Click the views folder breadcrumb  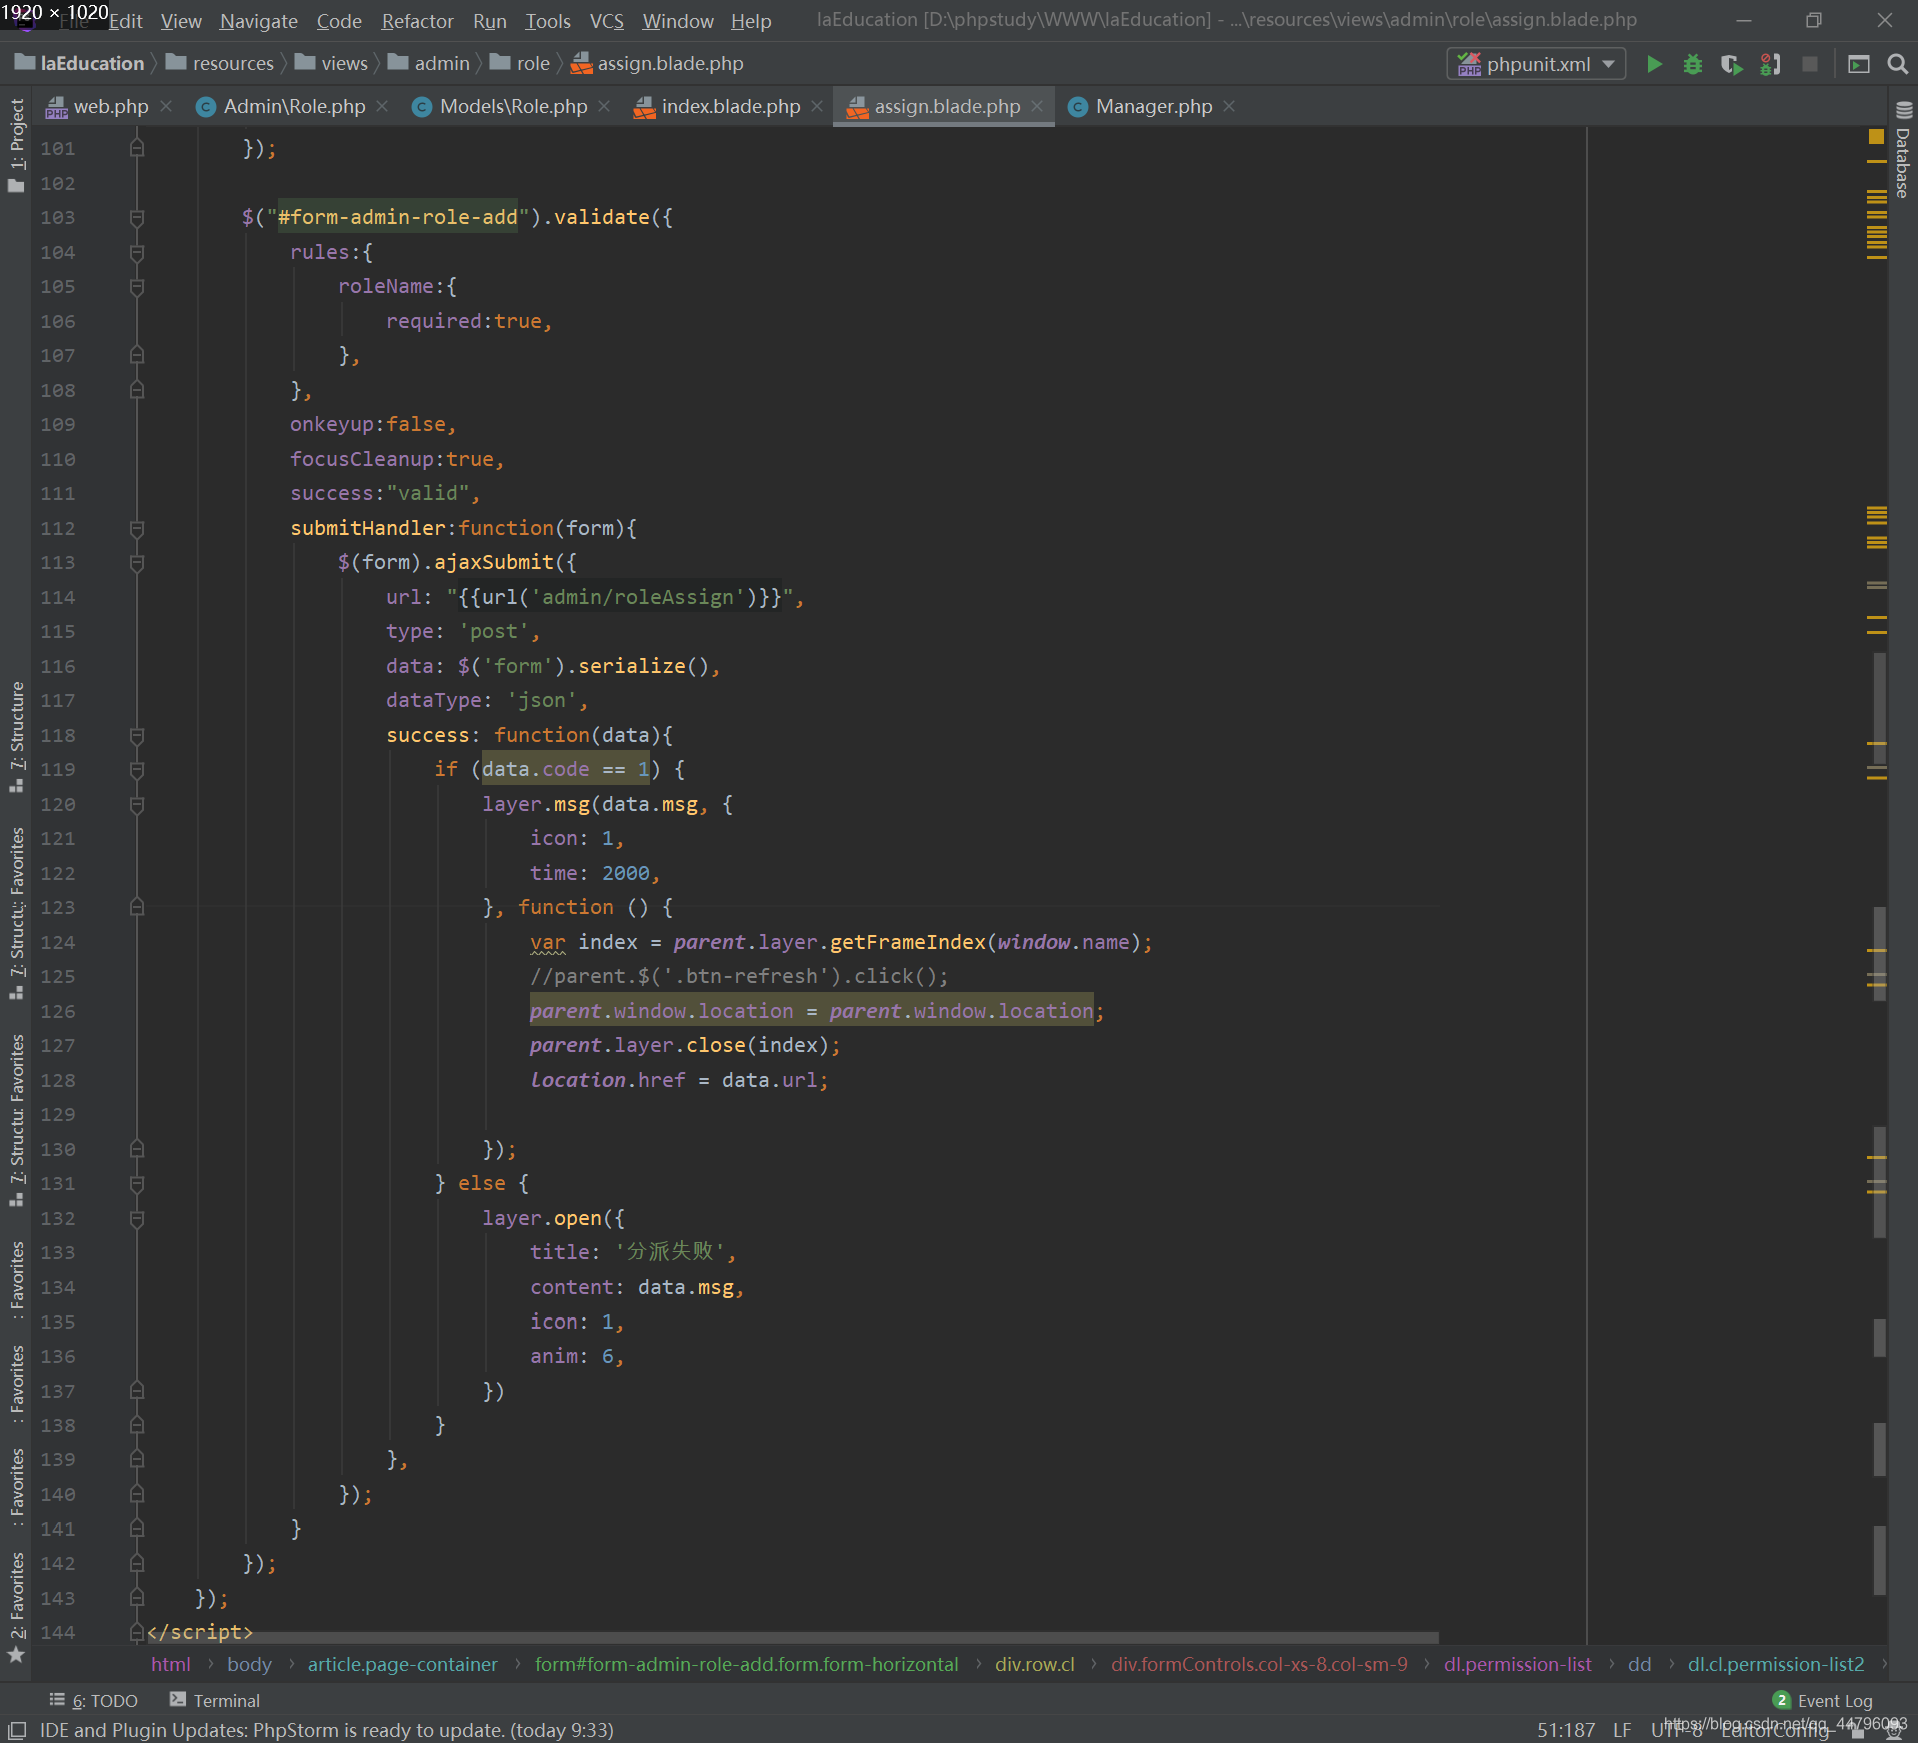332,63
